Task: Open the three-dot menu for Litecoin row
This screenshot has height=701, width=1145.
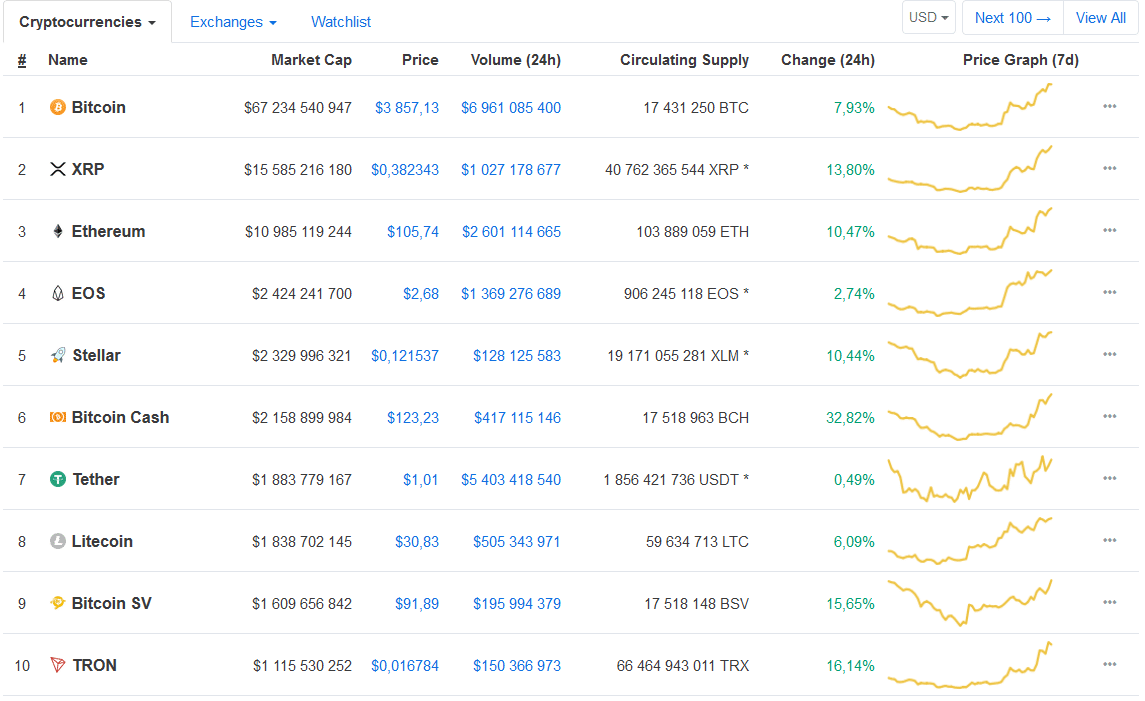Action: pos(1109,541)
